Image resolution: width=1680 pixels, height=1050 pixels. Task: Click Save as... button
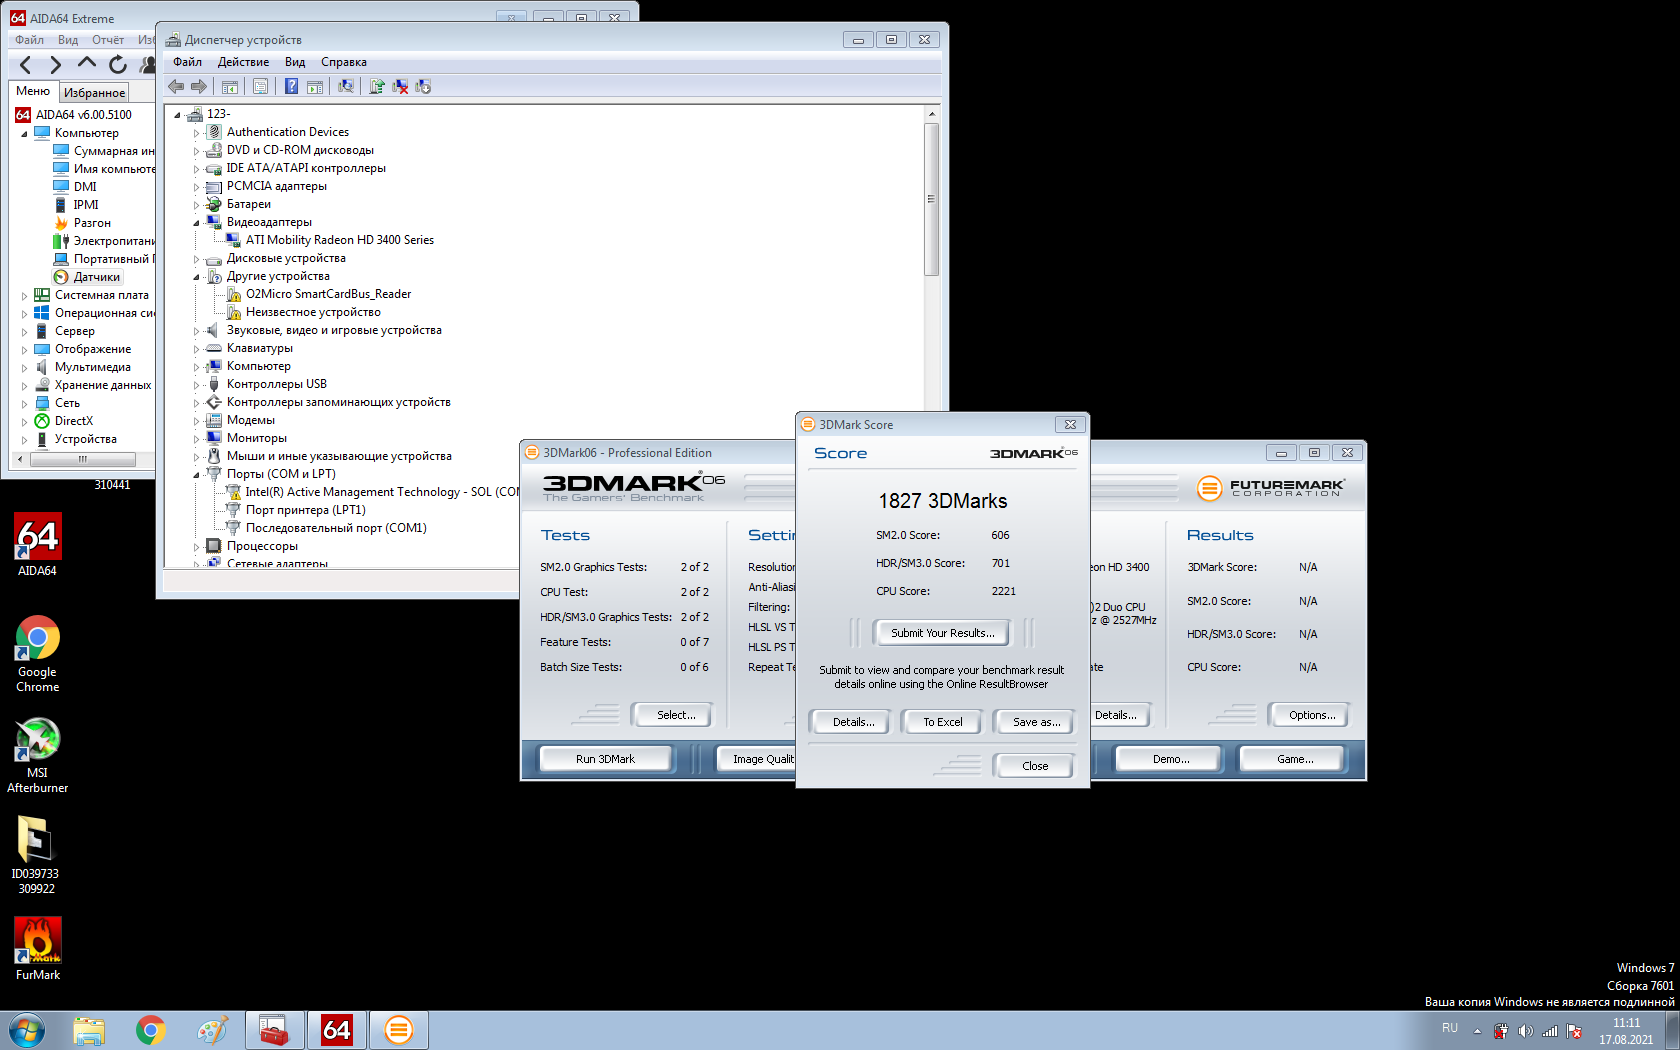pos(1036,722)
